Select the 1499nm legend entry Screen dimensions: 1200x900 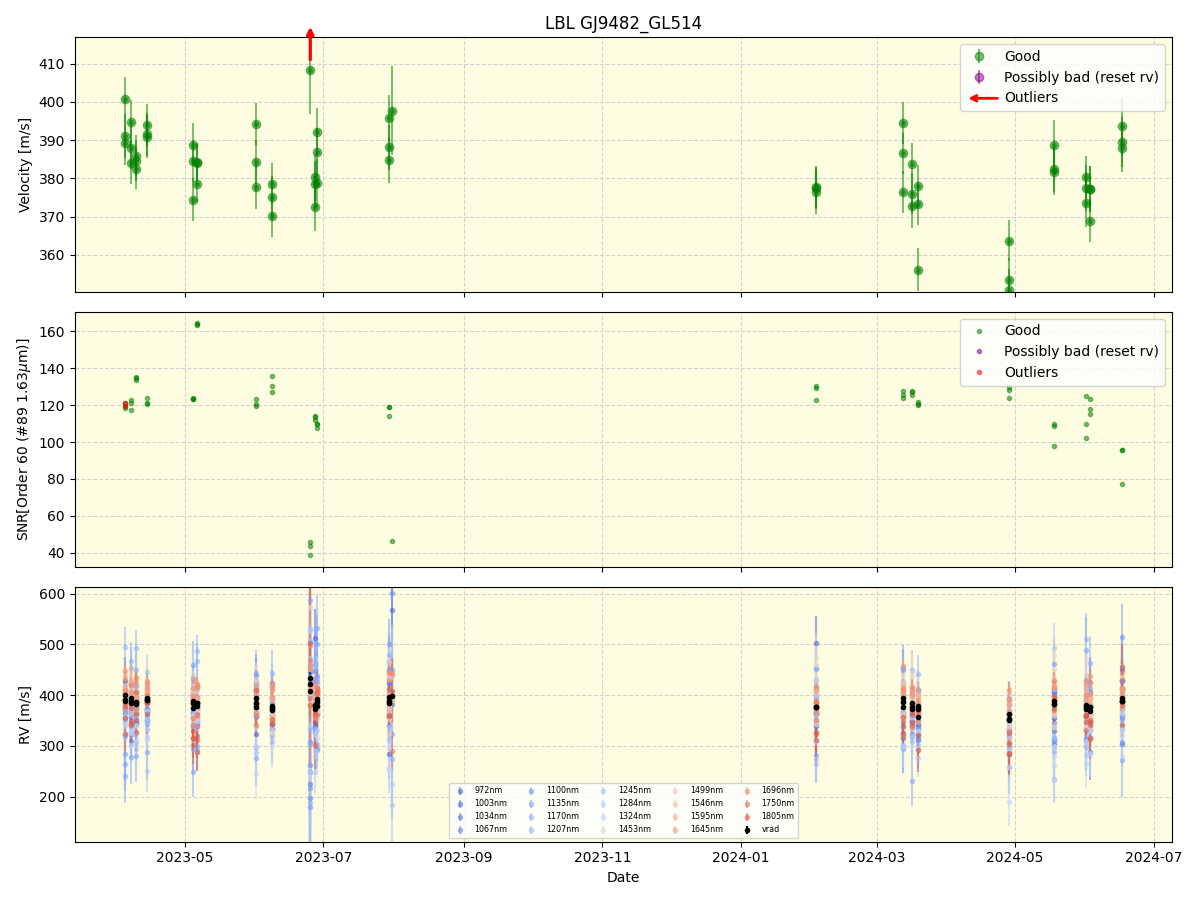698,790
